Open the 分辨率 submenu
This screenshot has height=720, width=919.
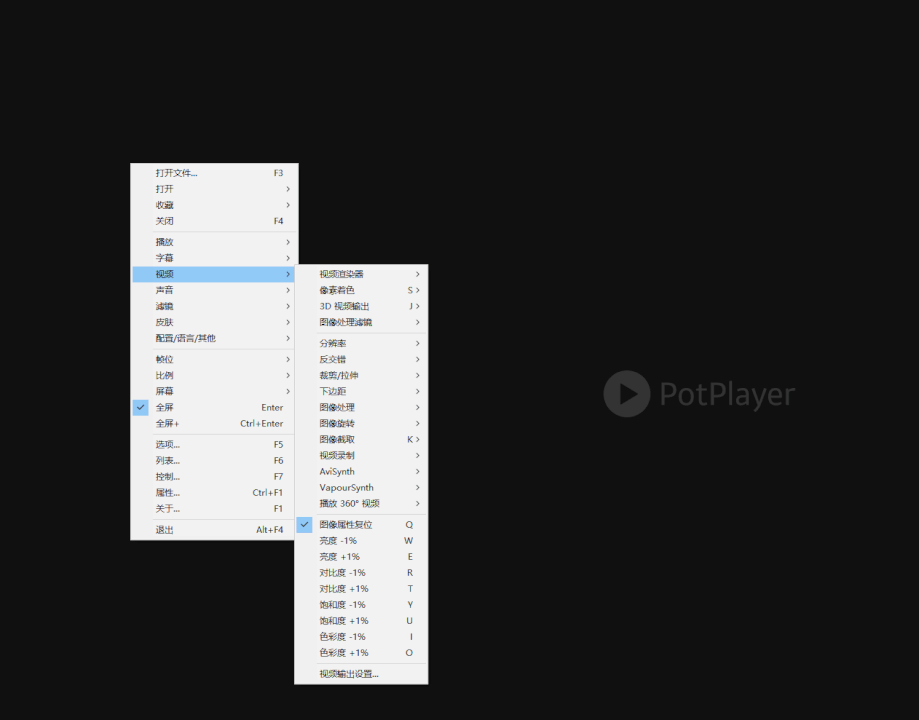coord(361,344)
